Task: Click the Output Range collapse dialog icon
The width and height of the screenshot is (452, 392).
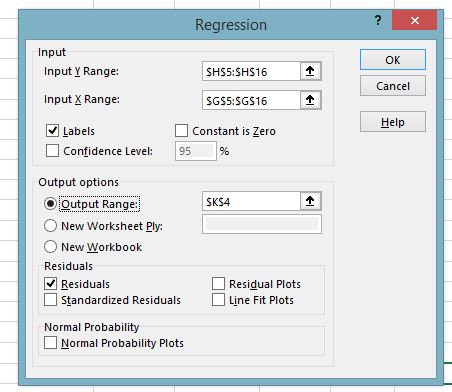Action: [310, 201]
